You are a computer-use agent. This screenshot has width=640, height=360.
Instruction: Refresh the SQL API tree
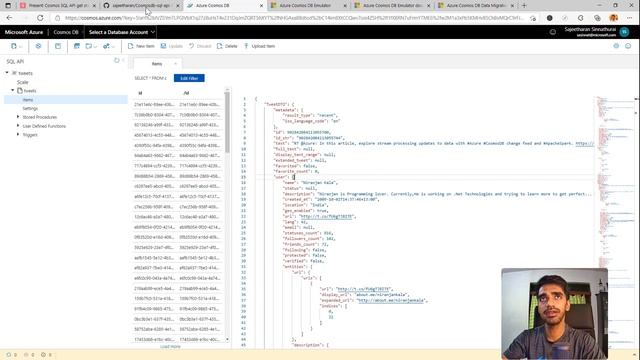(x=117, y=60)
